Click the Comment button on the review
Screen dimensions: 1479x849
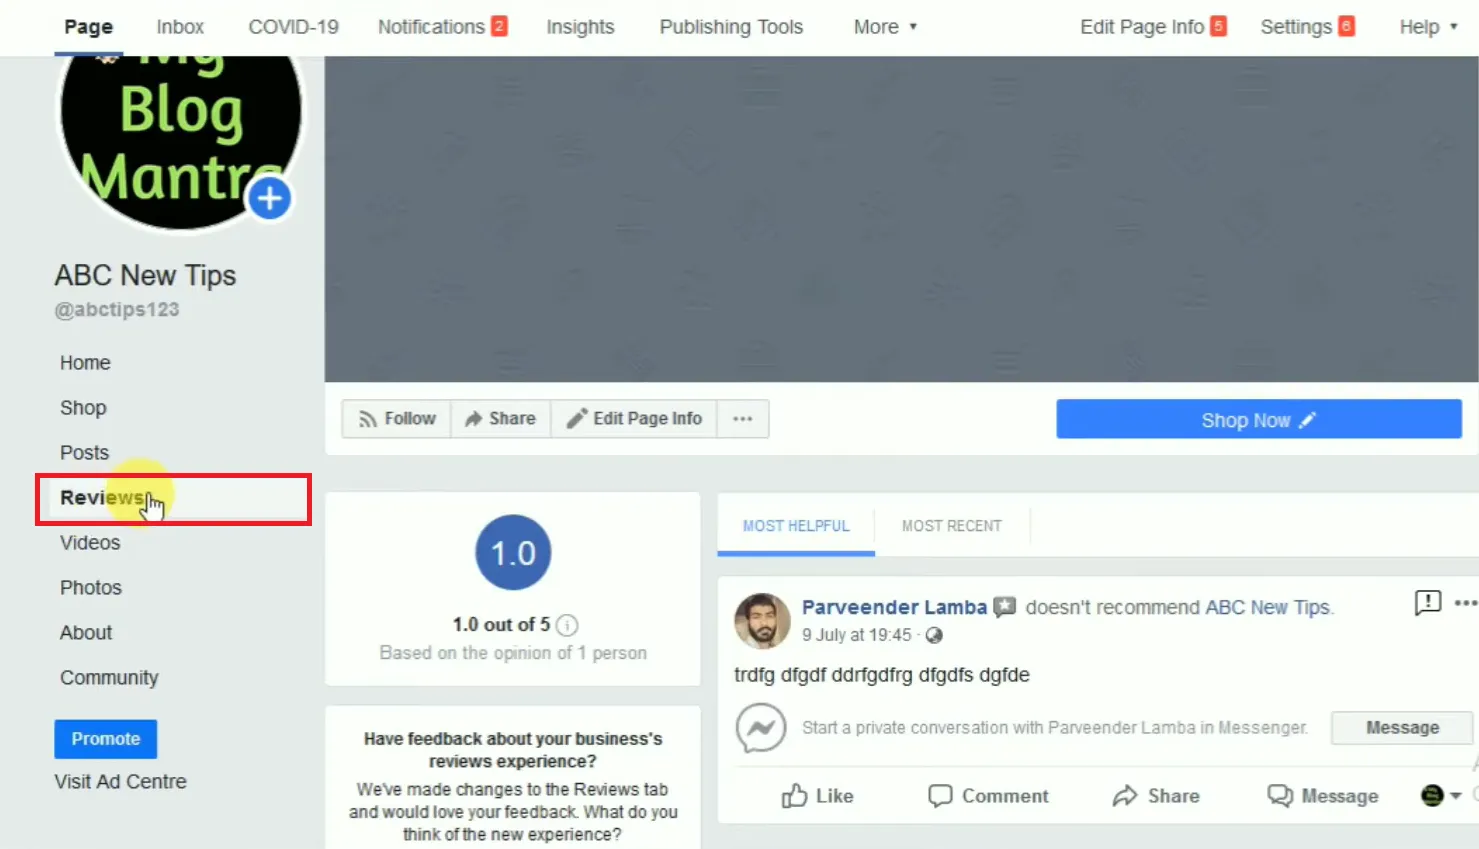click(988, 796)
